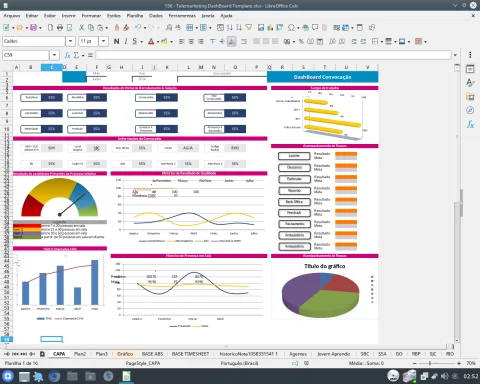Click the formula input line
The width and height of the screenshot is (480, 384).
(x=273, y=55)
